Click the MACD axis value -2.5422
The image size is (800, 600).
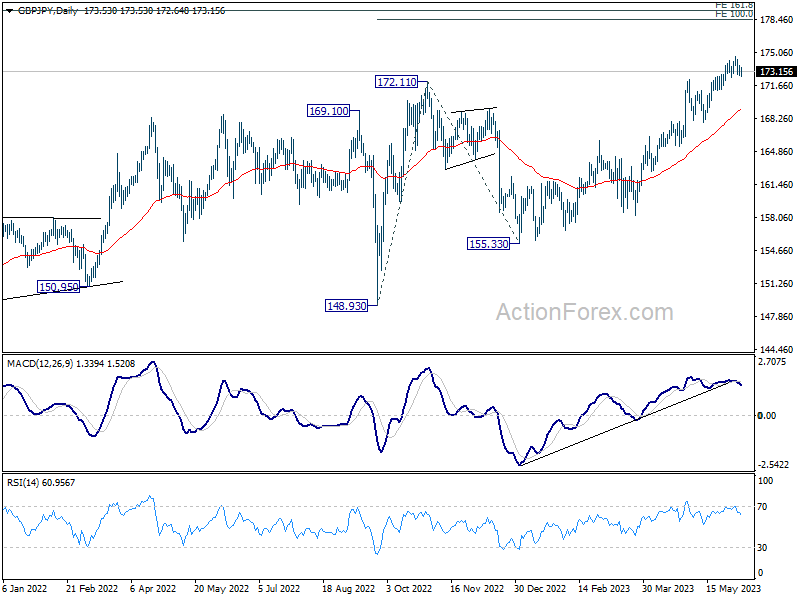(773, 465)
